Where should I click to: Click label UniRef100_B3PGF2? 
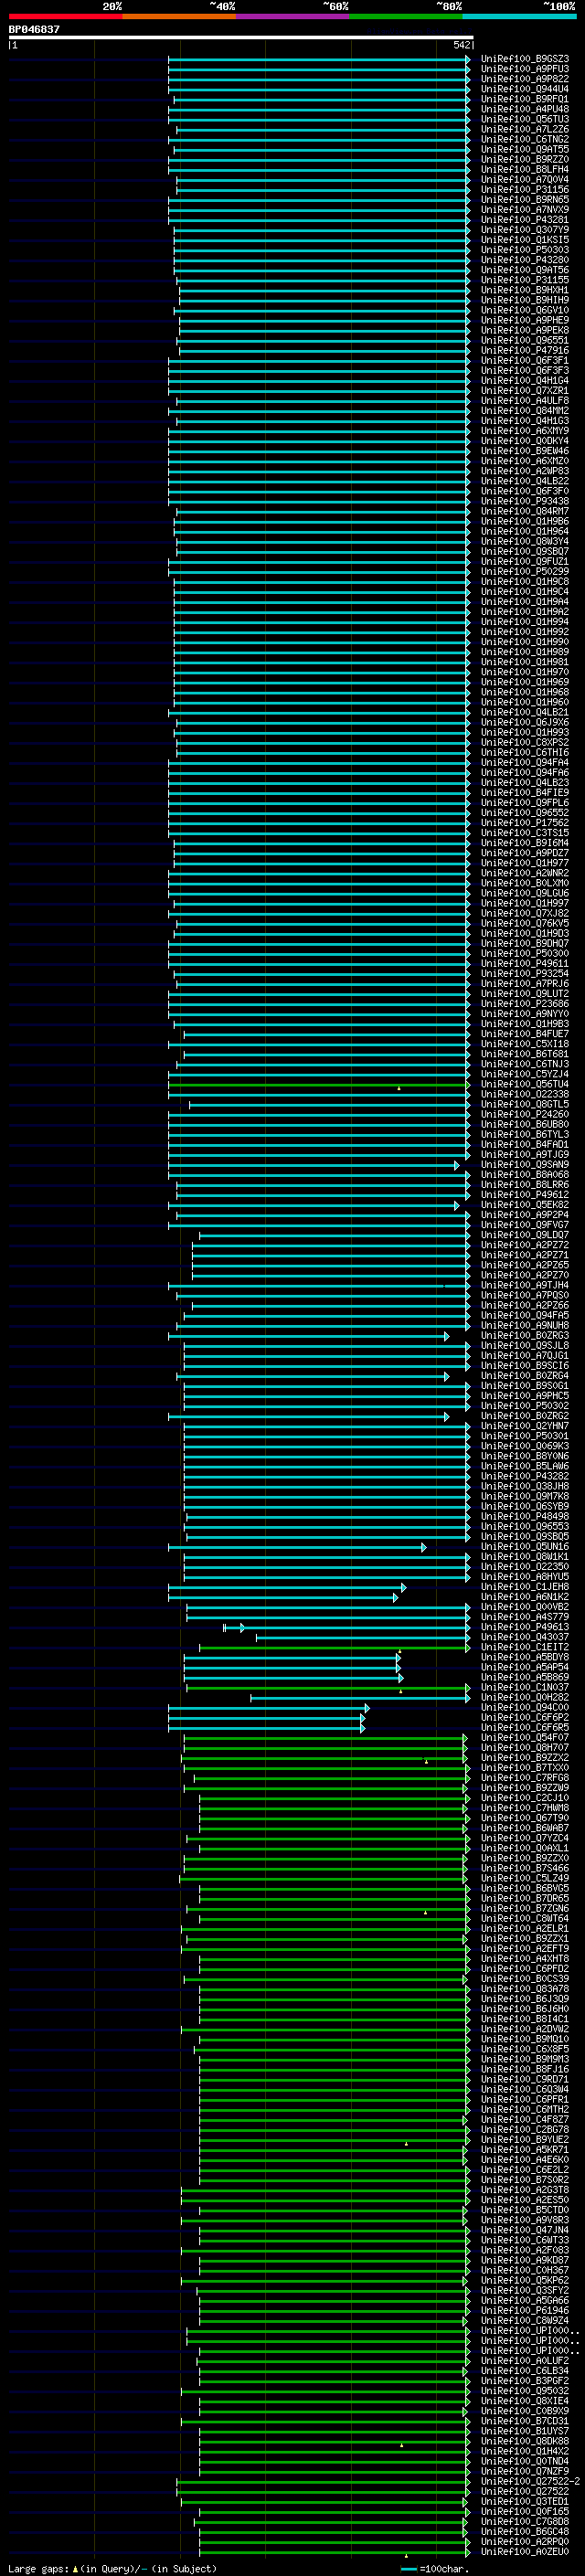pyautogui.click(x=525, y=2380)
